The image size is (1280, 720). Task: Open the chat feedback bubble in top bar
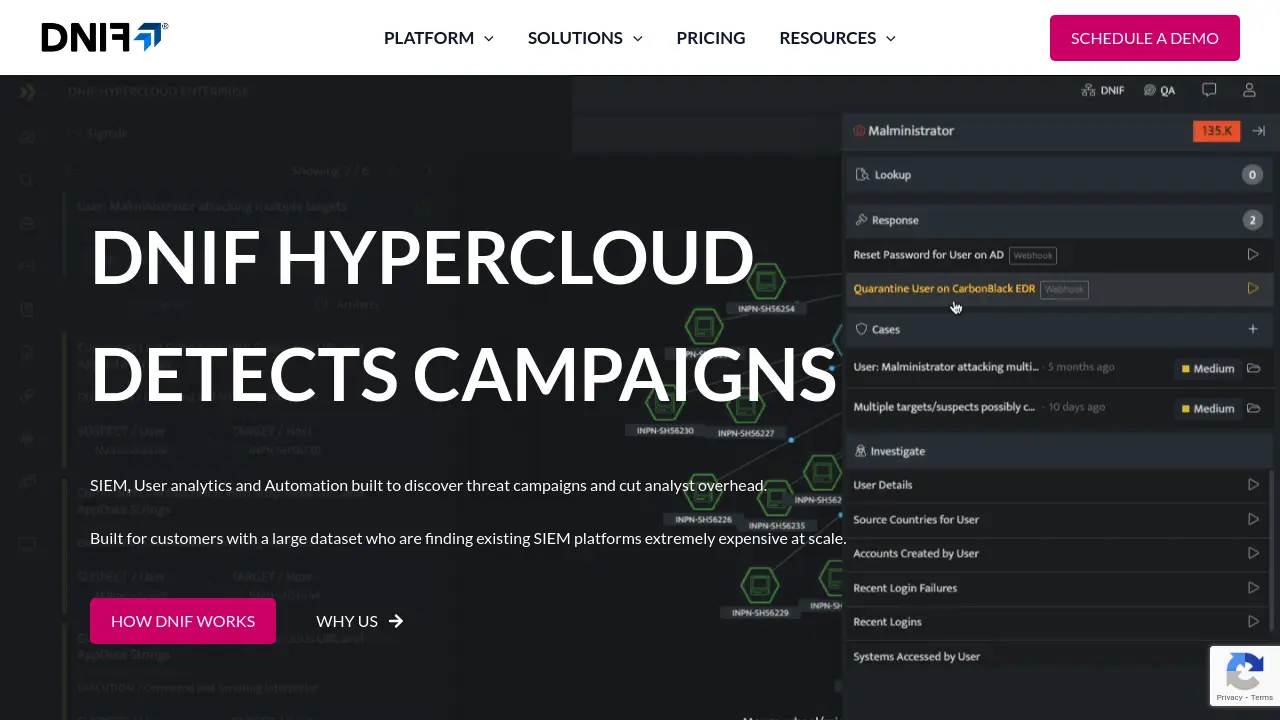(x=1209, y=90)
